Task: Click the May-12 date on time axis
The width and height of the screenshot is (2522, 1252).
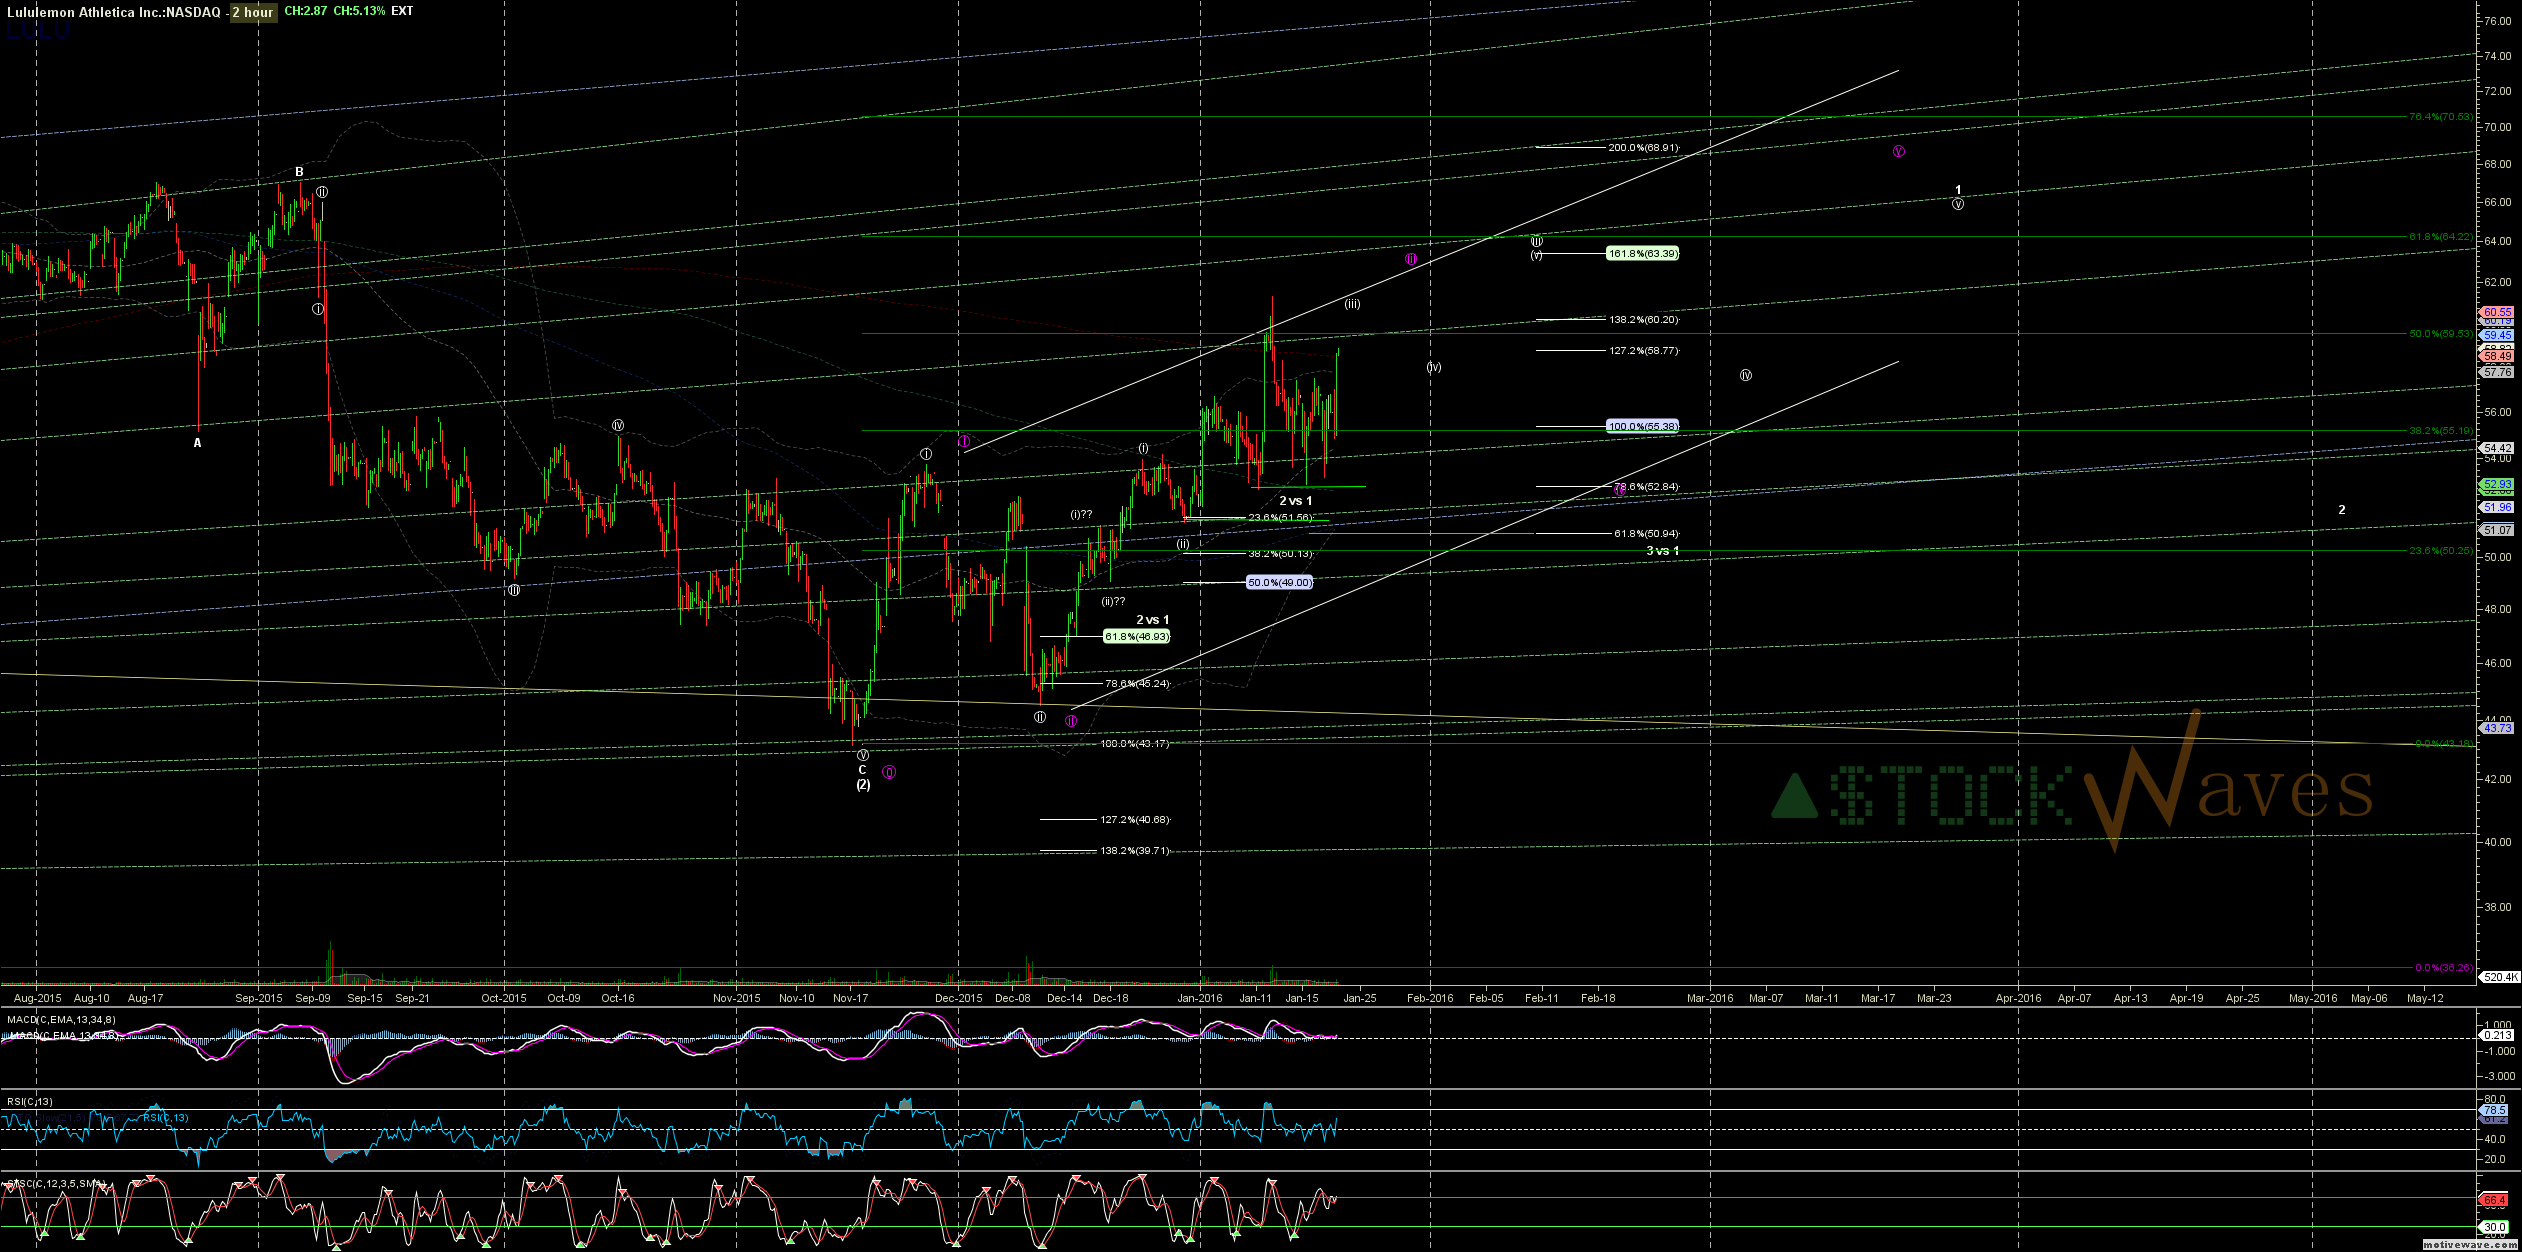Action: click(x=2425, y=998)
